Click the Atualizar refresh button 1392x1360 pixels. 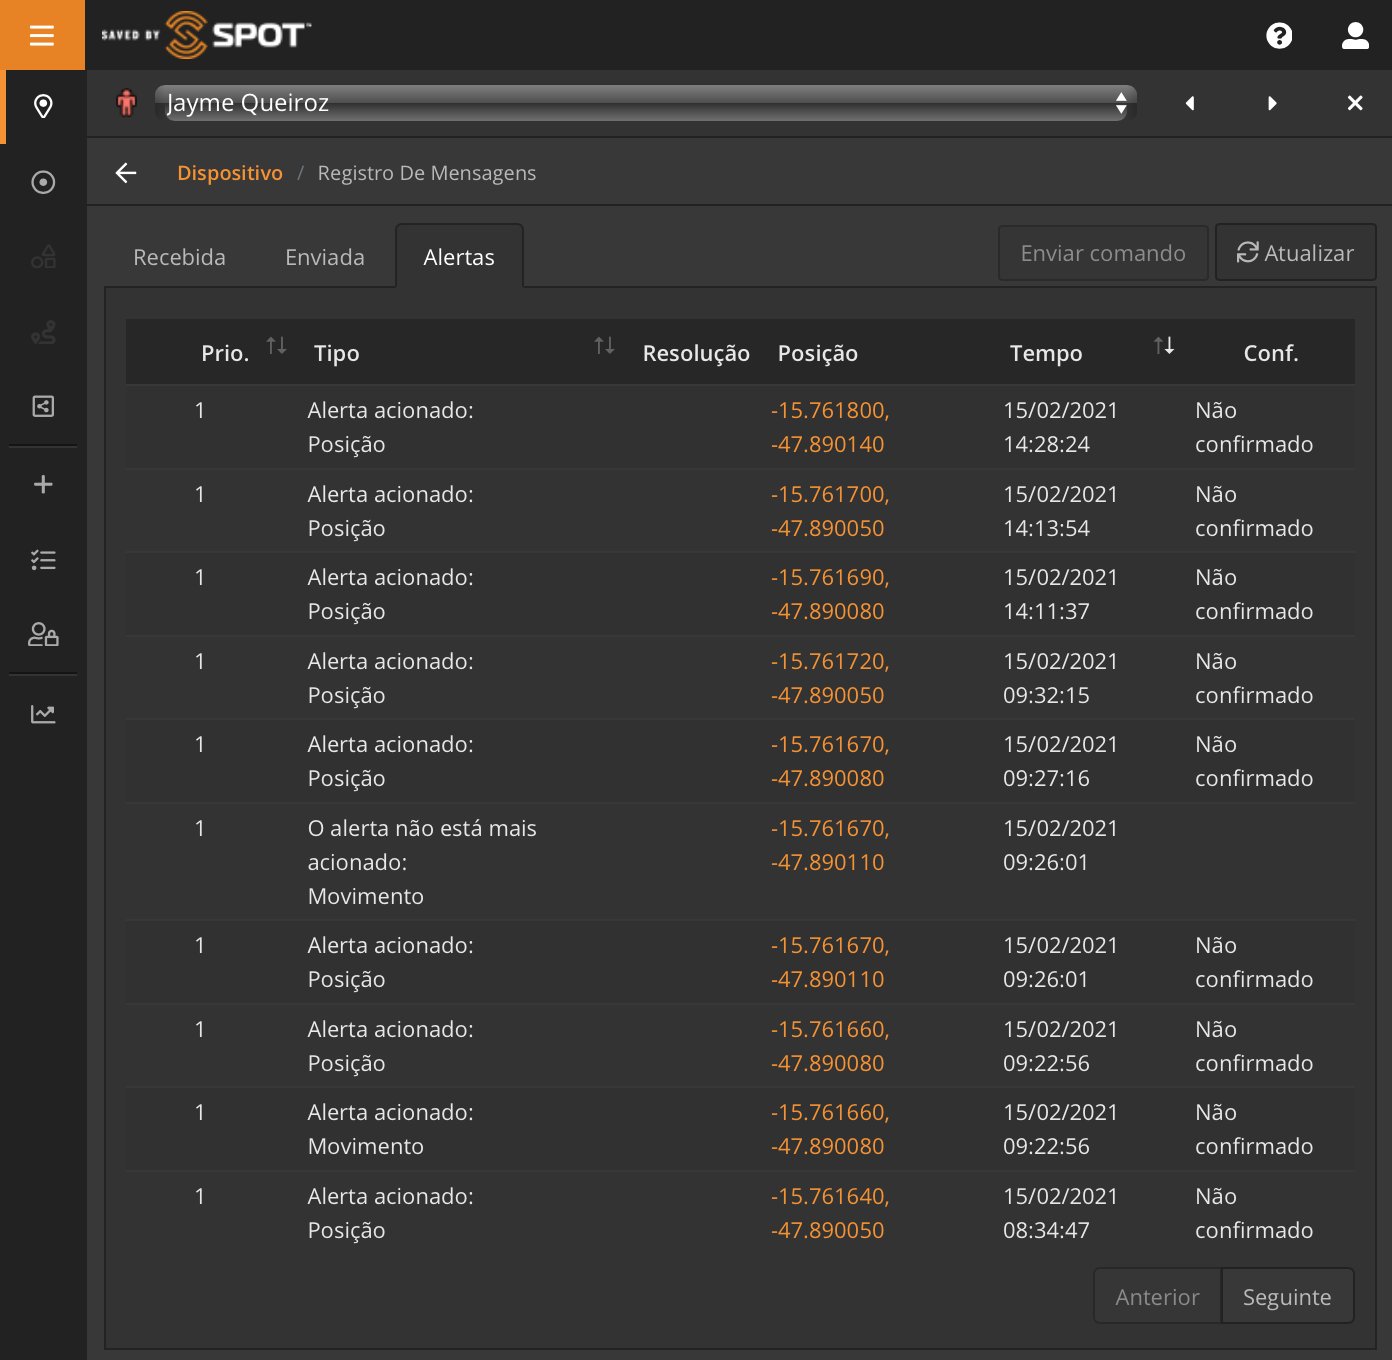point(1295,253)
